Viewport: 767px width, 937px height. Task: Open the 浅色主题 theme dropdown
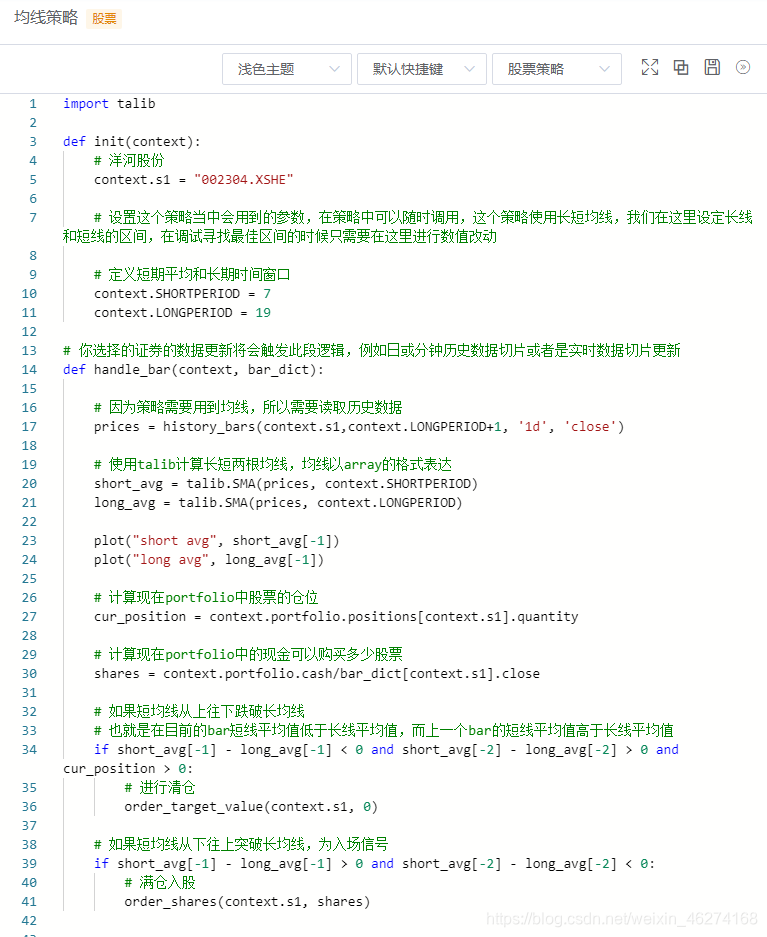point(287,69)
